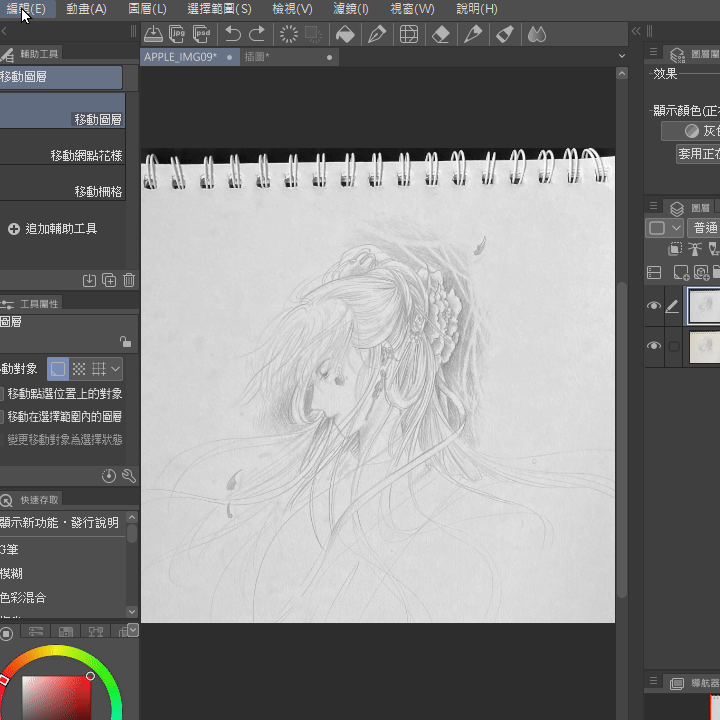The width and height of the screenshot is (720, 720).
Task: Click the tilted marker brush icon in the toolbar
Action: 505,34
